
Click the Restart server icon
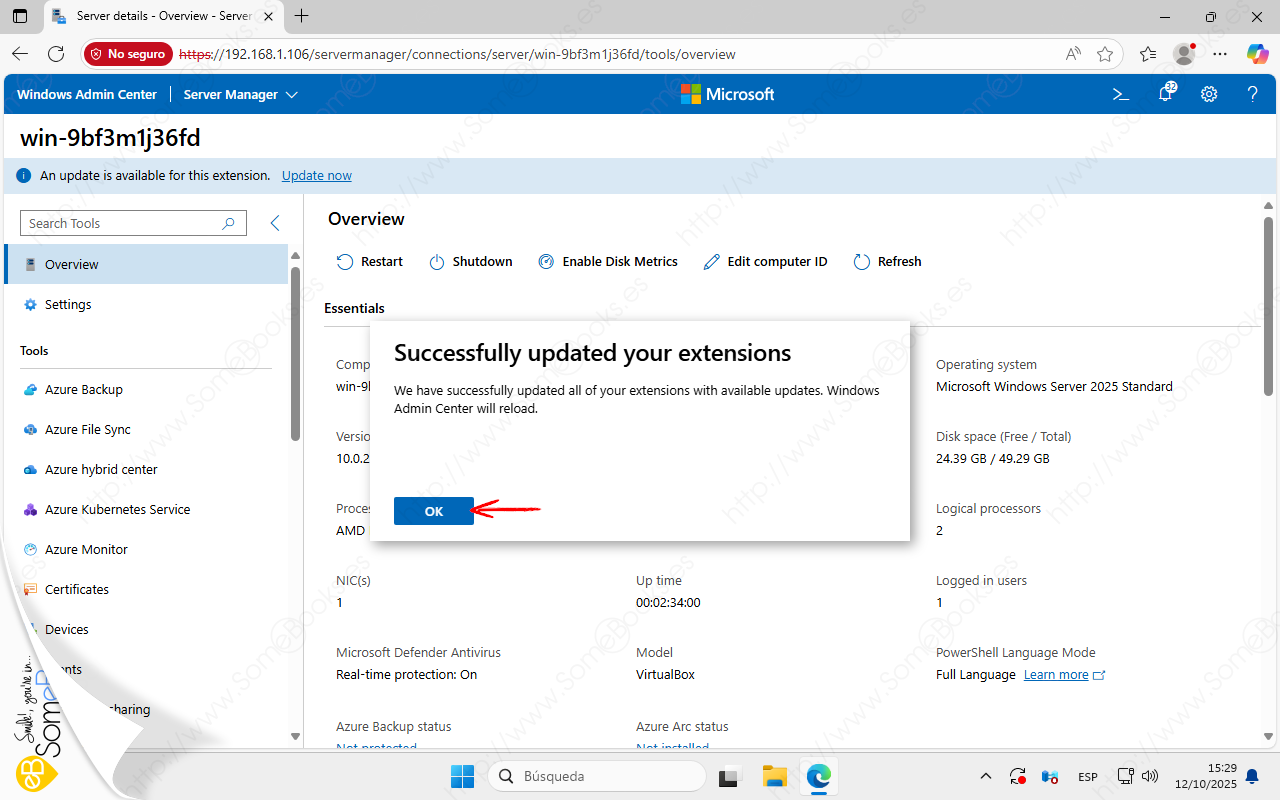pyautogui.click(x=345, y=262)
